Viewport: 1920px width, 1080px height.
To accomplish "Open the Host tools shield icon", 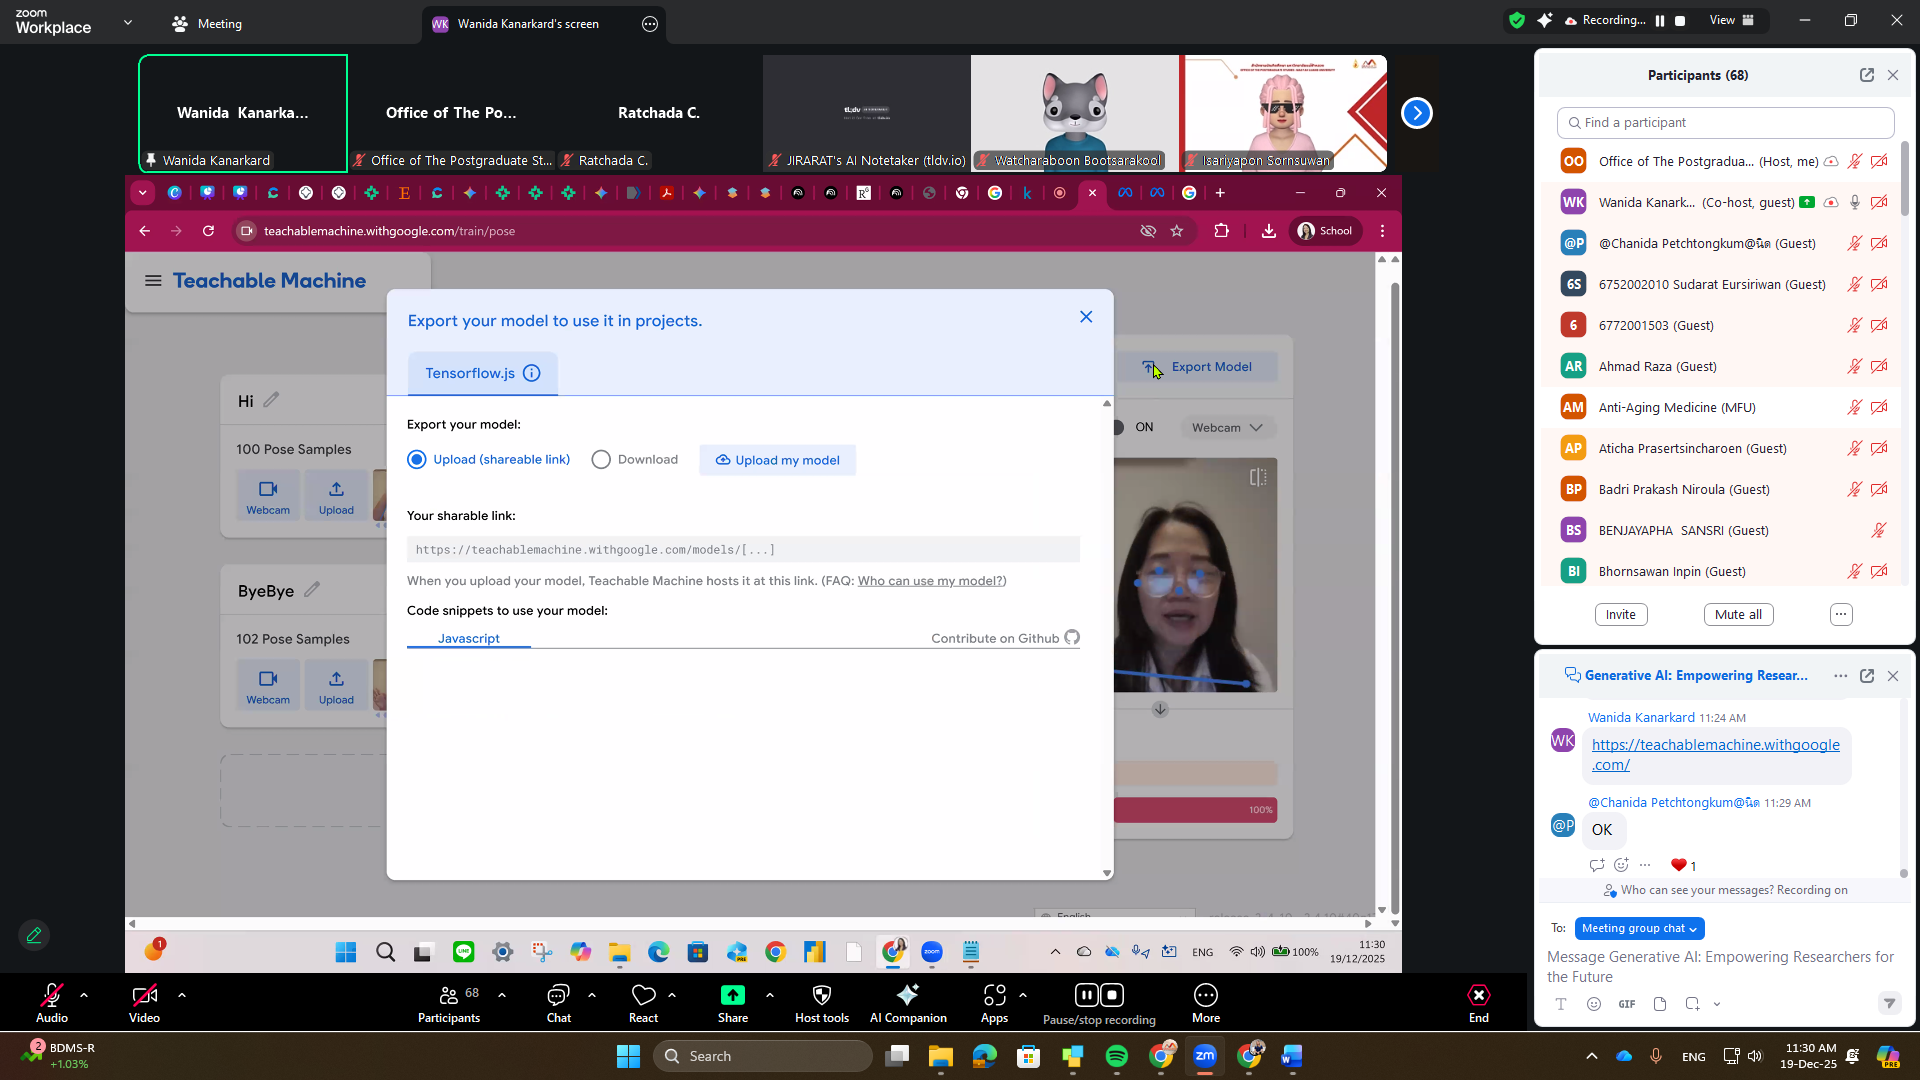I will pyautogui.click(x=821, y=995).
